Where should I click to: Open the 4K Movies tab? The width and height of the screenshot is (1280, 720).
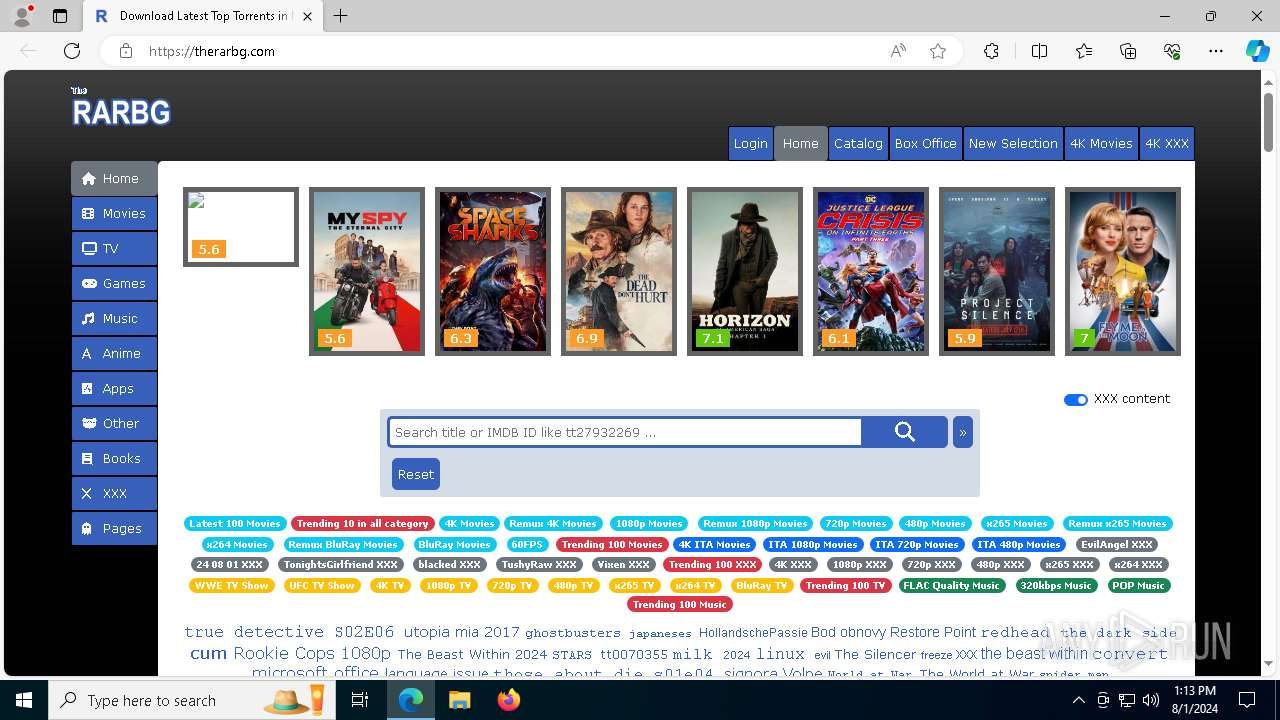tap(1101, 143)
